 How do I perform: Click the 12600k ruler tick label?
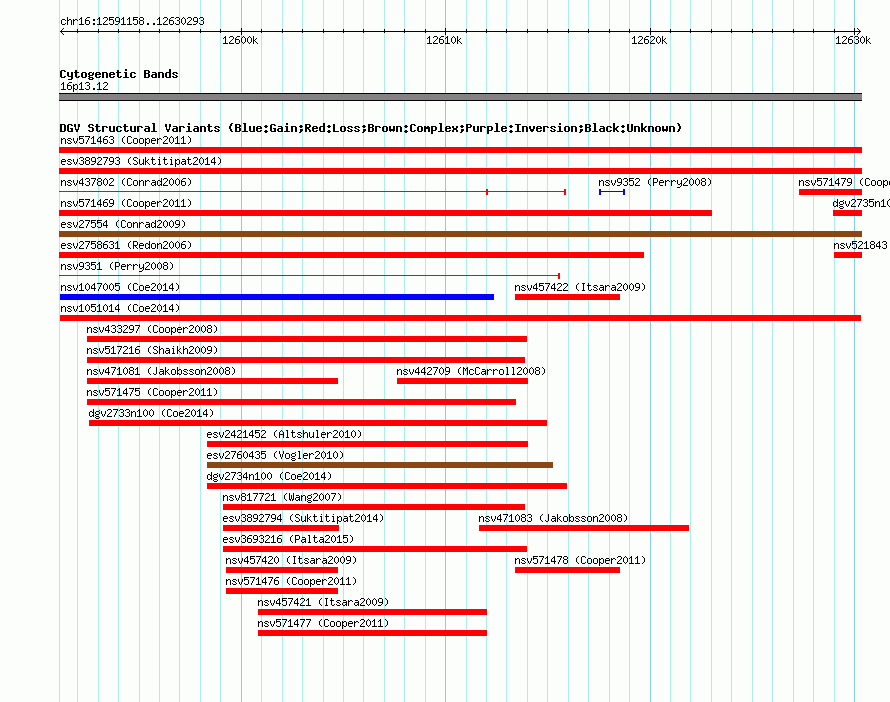240,40
